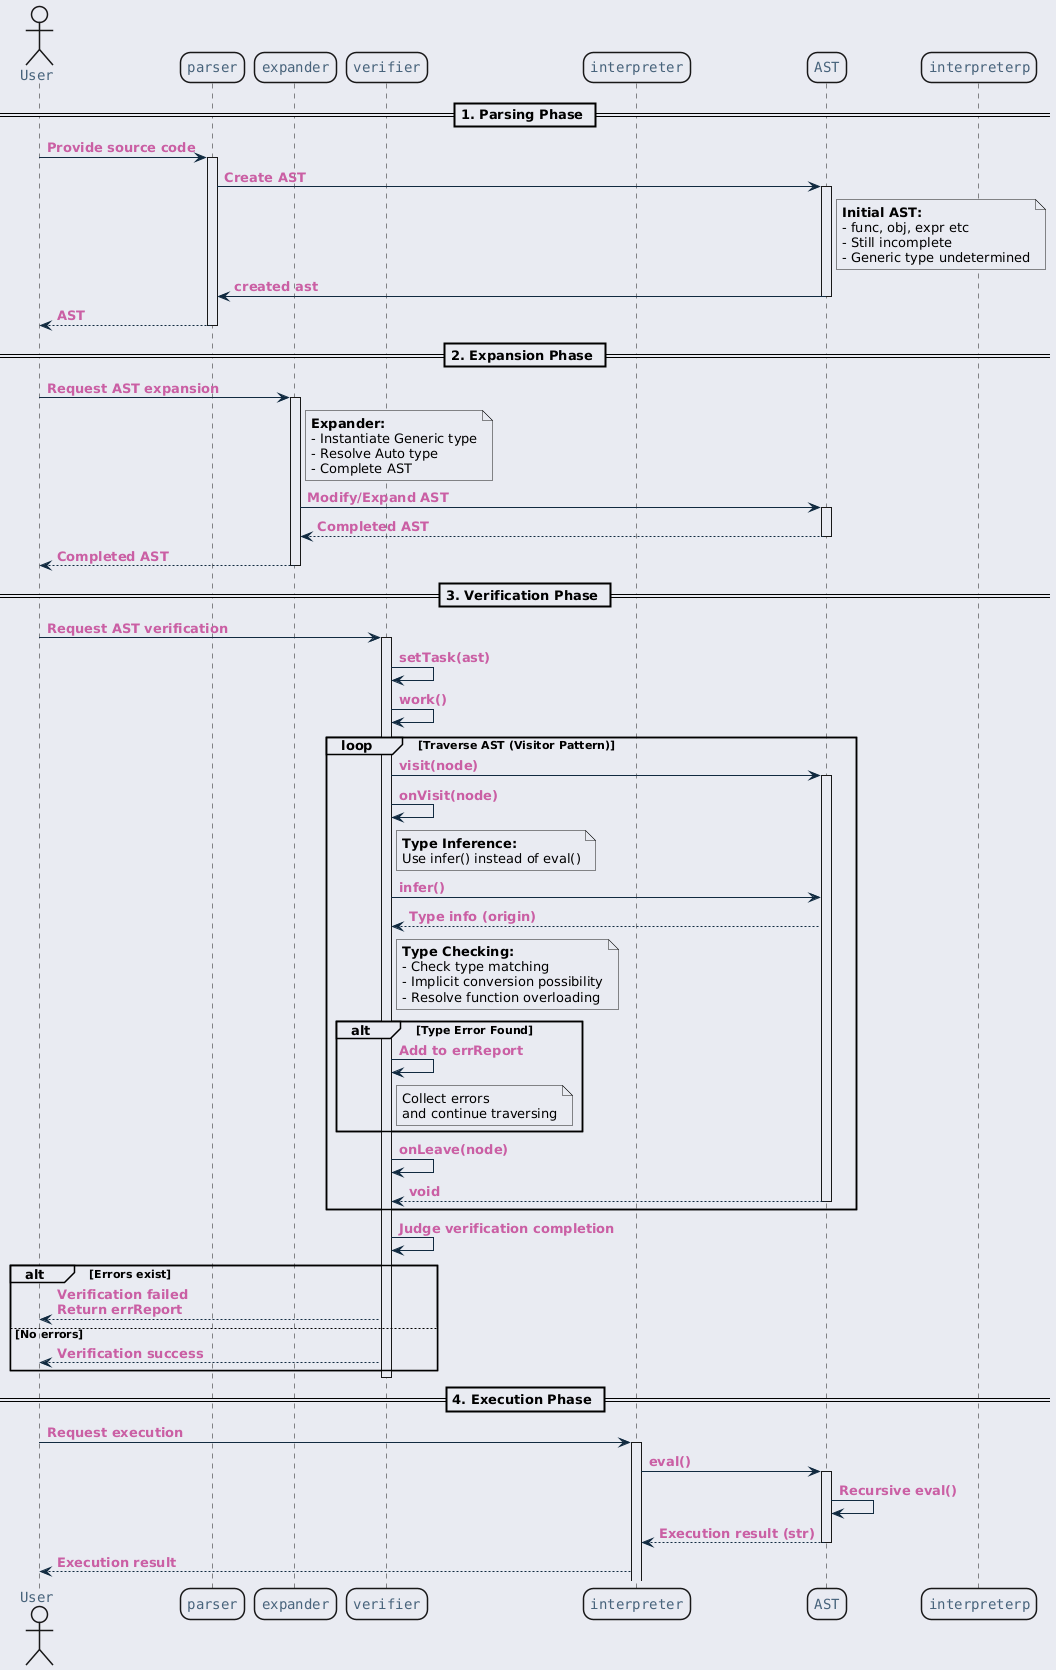Screen dimensions: 1056x1670
Task: Click the 'Expander:' note box
Action: point(399,445)
